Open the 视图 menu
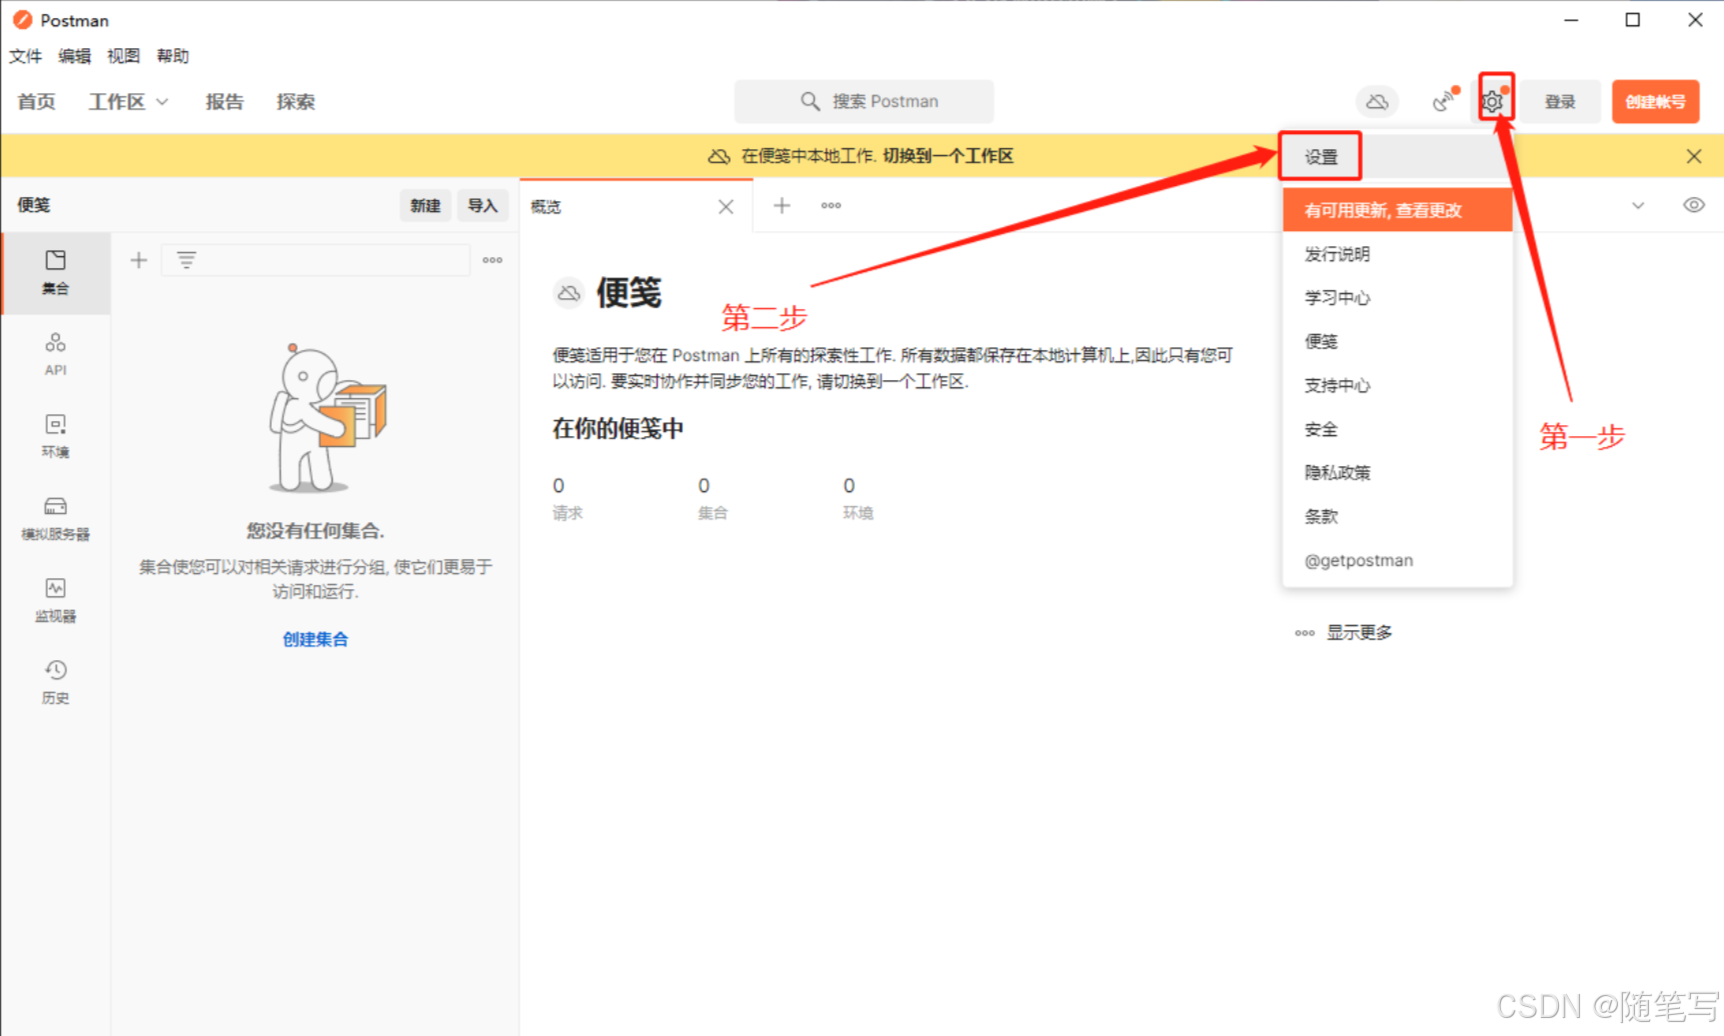Image resolution: width=1724 pixels, height=1036 pixels. coord(123,56)
